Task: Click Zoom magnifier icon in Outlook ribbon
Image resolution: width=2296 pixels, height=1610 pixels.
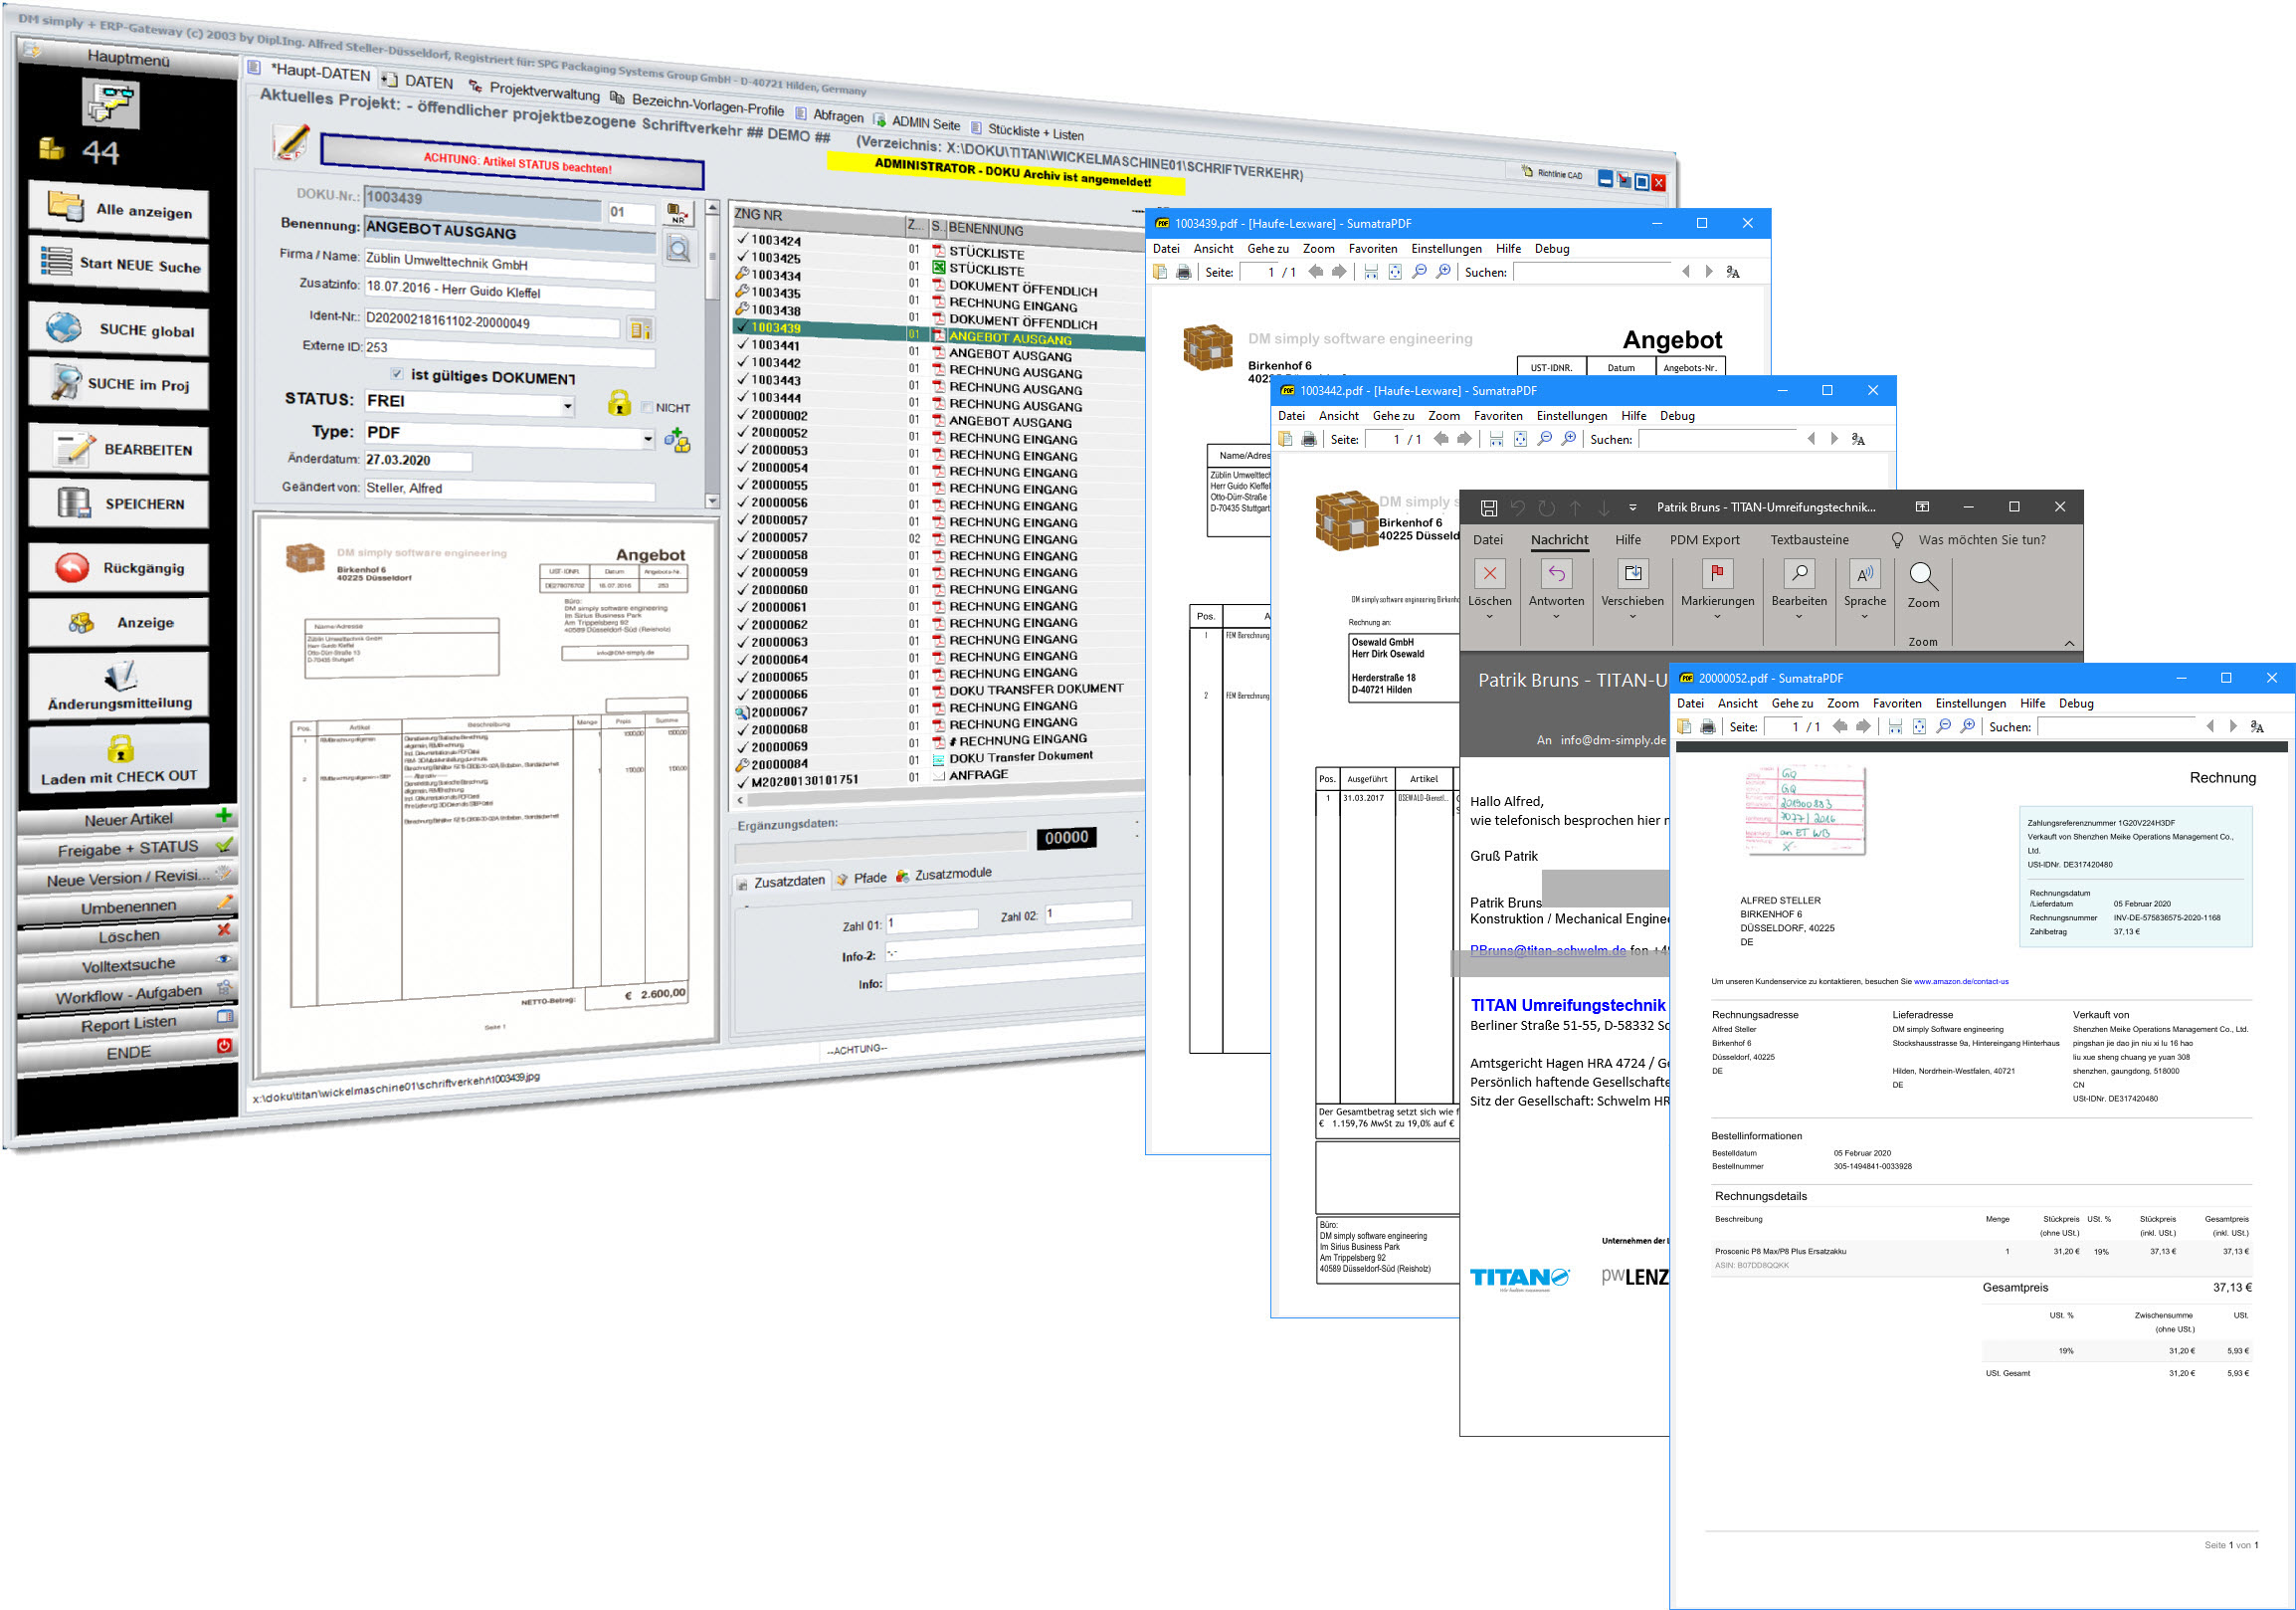Action: tap(1923, 576)
